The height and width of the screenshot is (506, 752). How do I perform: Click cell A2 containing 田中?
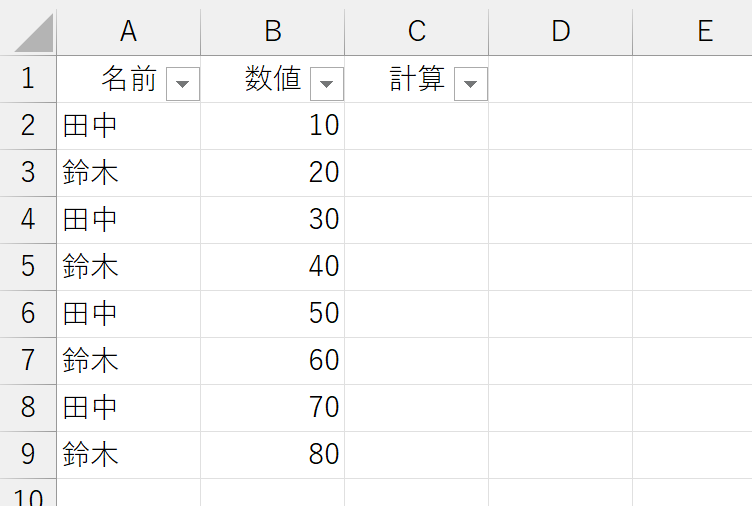(x=129, y=126)
